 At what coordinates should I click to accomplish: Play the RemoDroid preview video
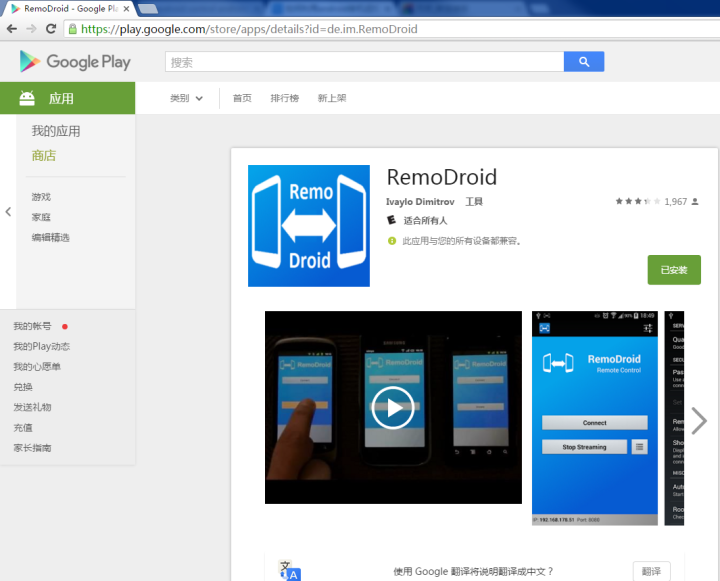point(393,408)
